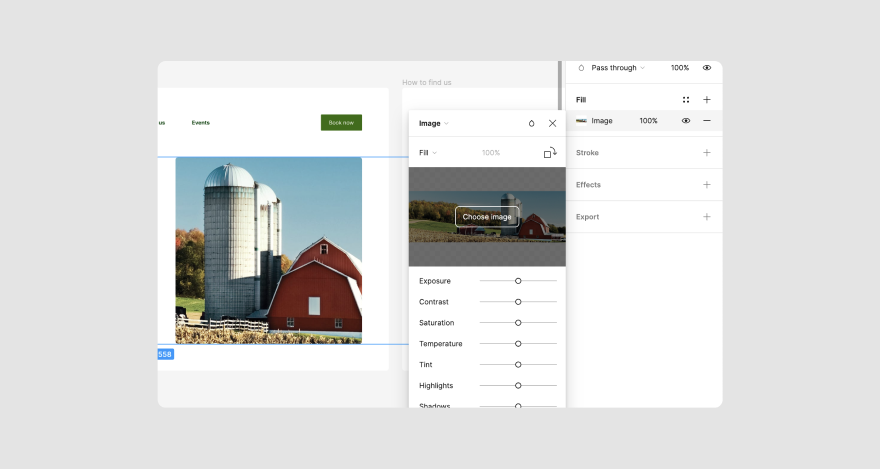Viewport: 880px width, 469px height.
Task: Click the Stroke section label
Action: (587, 153)
